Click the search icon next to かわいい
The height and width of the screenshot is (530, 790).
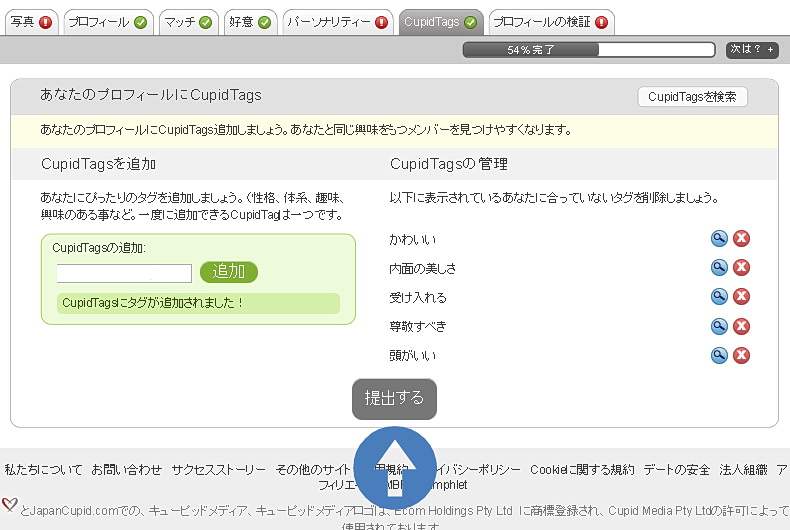(719, 238)
